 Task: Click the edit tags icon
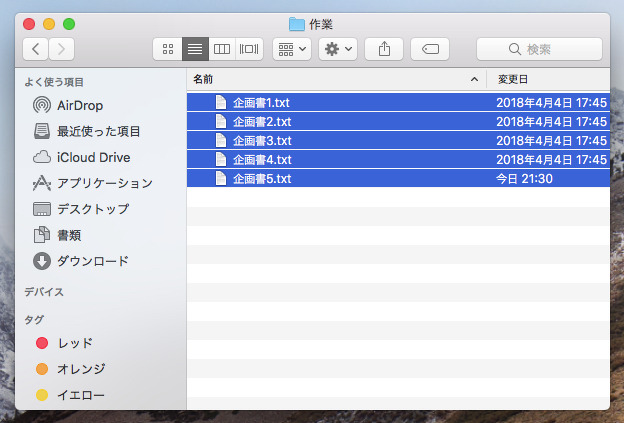coord(430,48)
